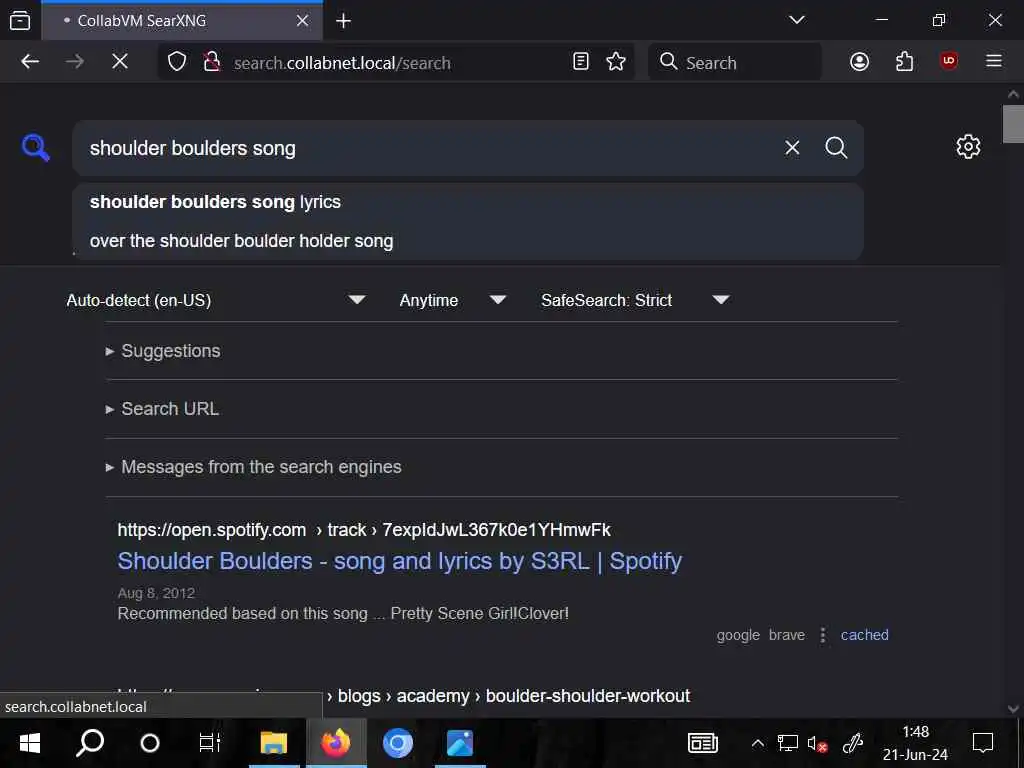Image resolution: width=1024 pixels, height=768 pixels.
Task: Click the page vertical scrollbar thumb
Action: pos(1013,123)
